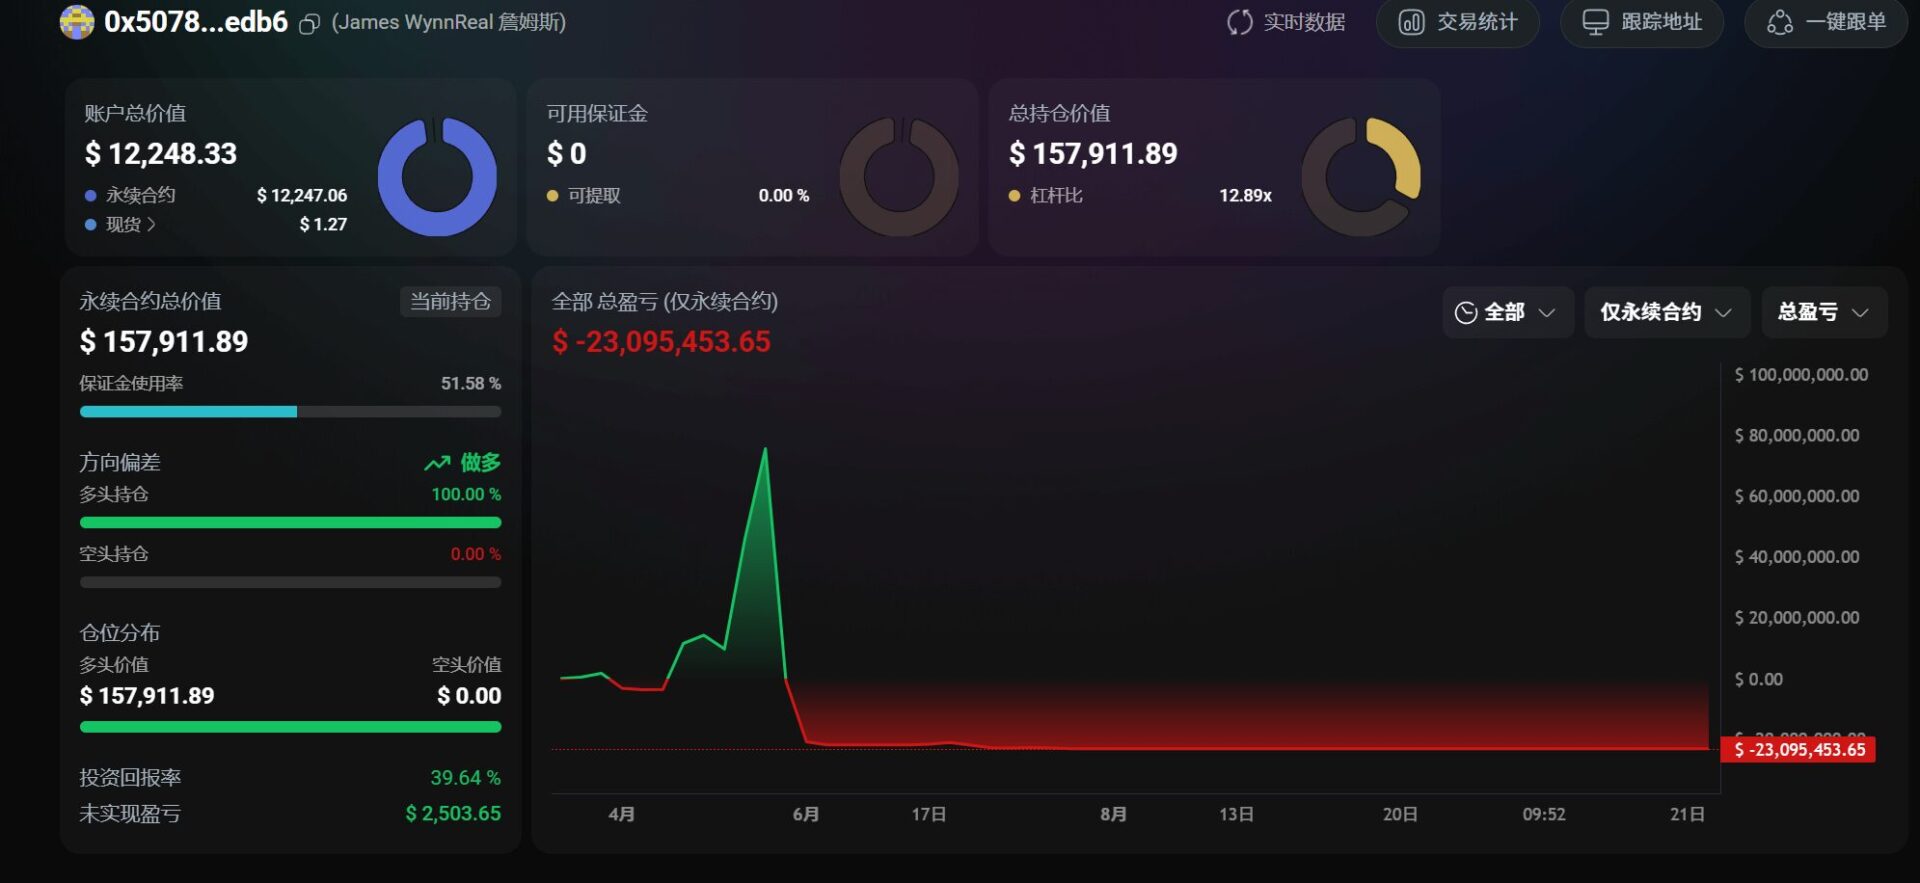Screen dimensions: 1920x883
Task: Click the 6月 marker on chart axis
Action: pyautogui.click(x=806, y=814)
